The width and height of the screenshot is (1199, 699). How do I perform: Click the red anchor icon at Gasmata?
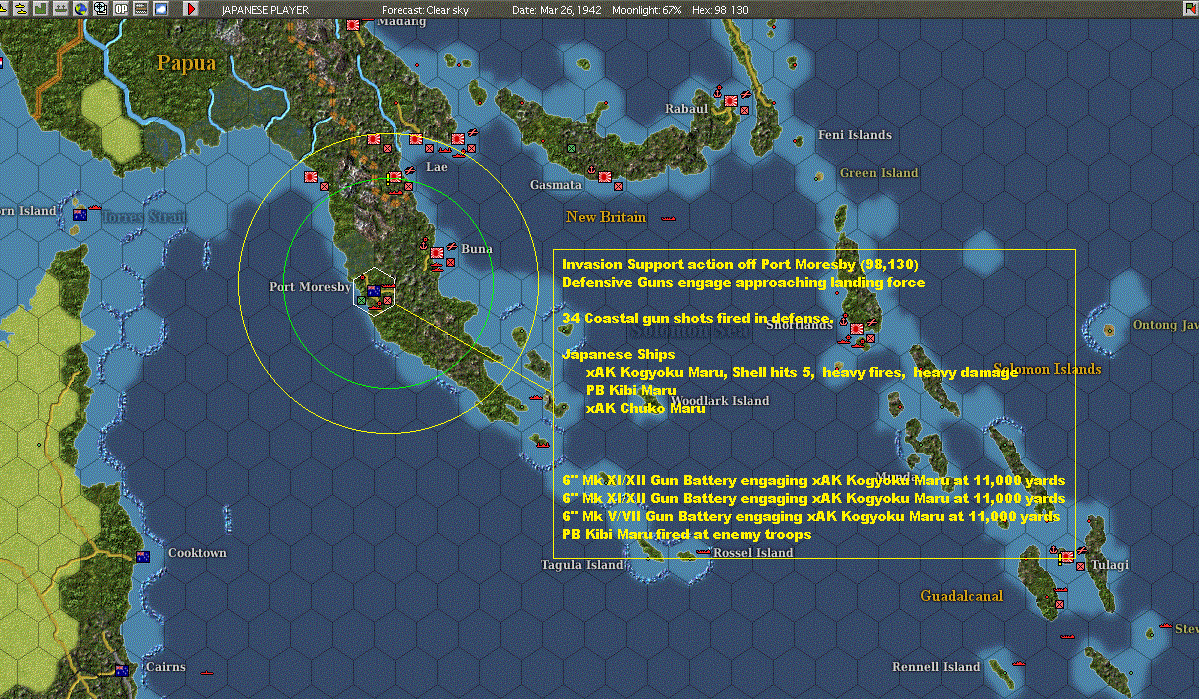[x=590, y=170]
